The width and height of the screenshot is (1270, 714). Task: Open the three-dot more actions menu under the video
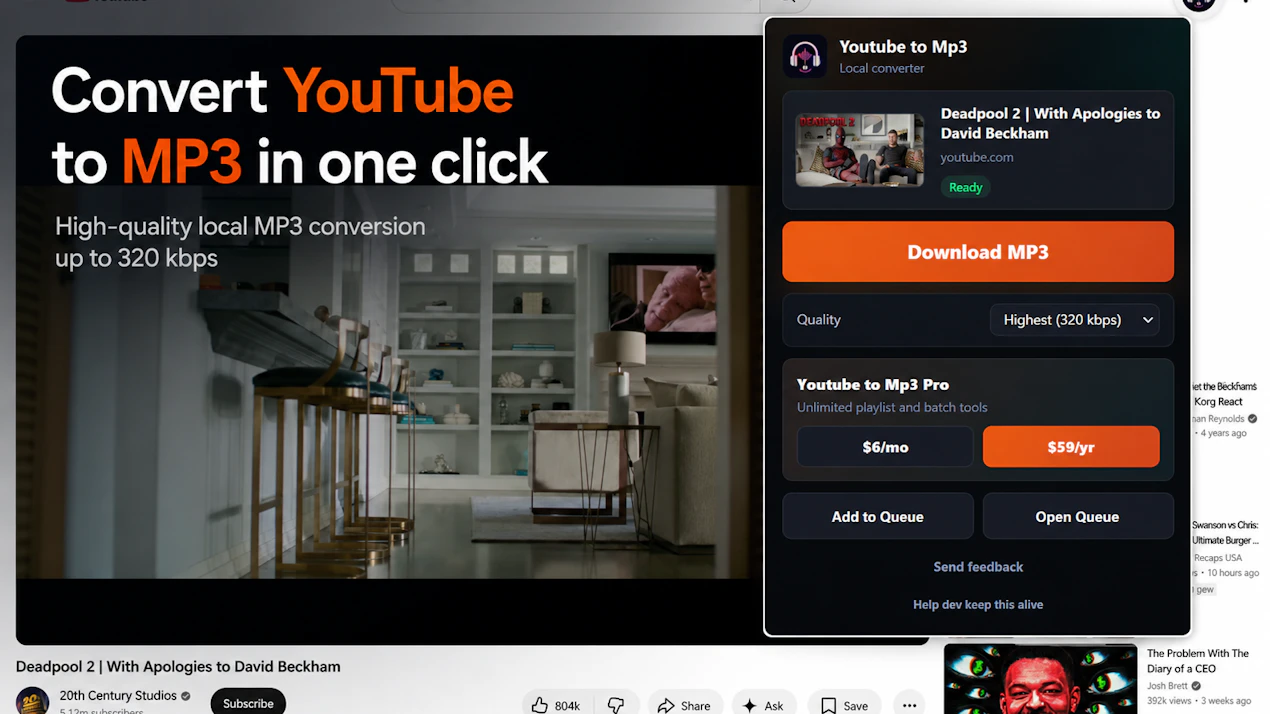909,705
